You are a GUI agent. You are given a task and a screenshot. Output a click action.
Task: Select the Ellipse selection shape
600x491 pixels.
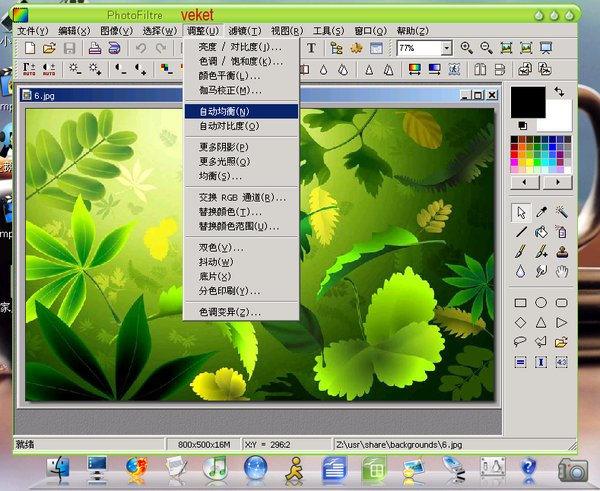tap(541, 303)
